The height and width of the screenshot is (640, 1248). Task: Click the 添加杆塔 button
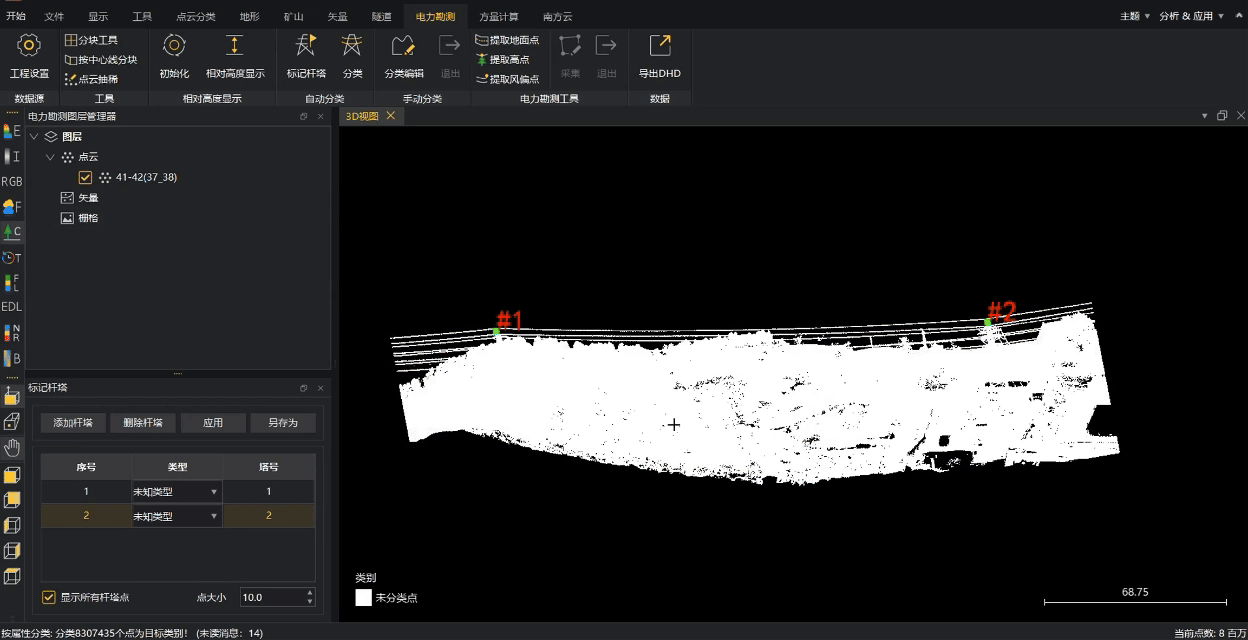[x=73, y=423]
